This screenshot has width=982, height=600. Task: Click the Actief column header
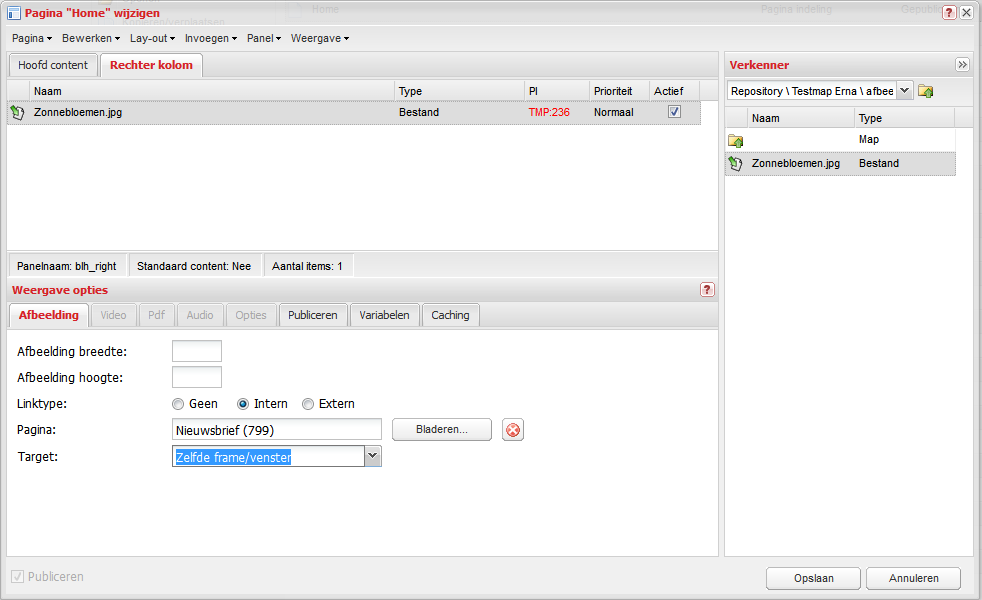(x=674, y=91)
